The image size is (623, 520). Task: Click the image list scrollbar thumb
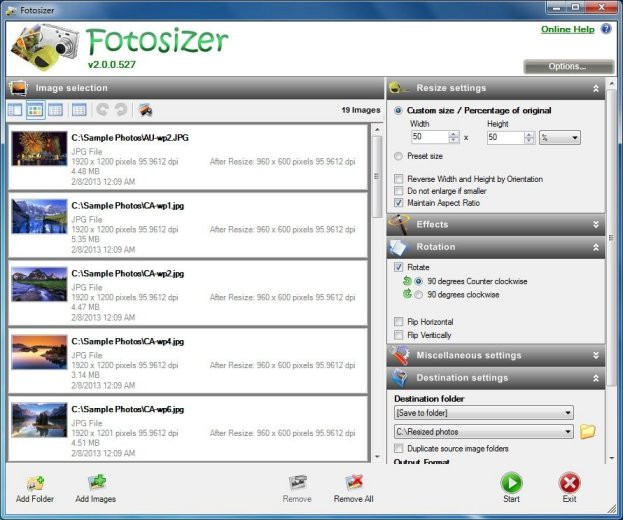377,176
